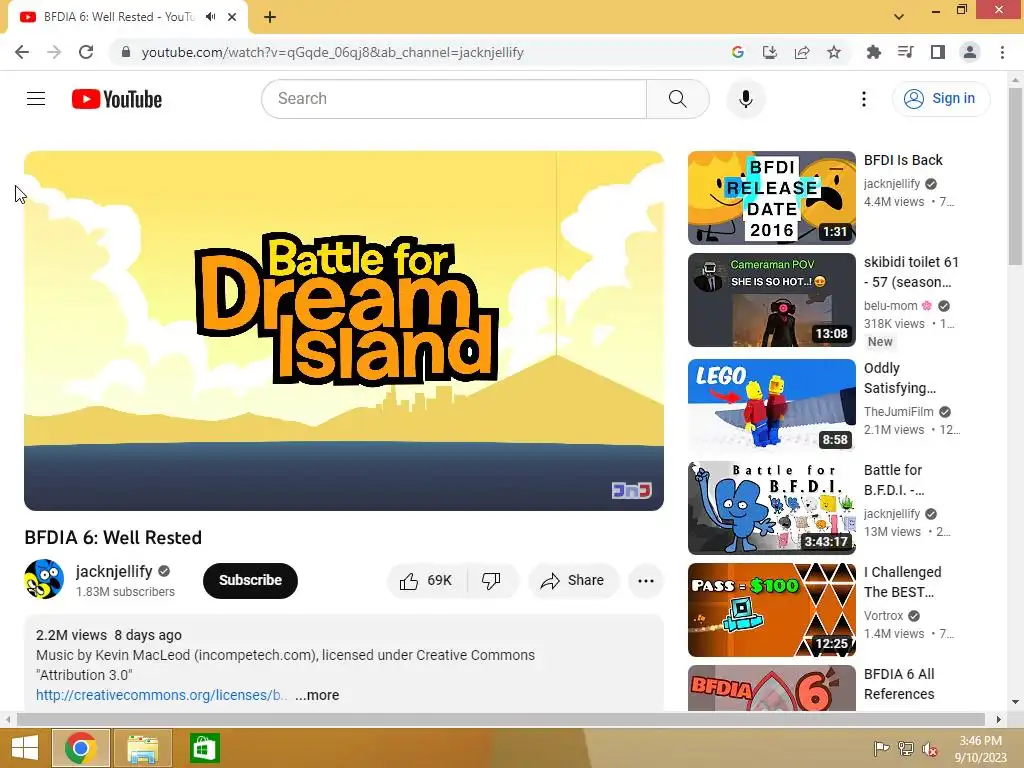Image resolution: width=1024 pixels, height=768 pixels.
Task: Reload the current page
Action: (86, 52)
